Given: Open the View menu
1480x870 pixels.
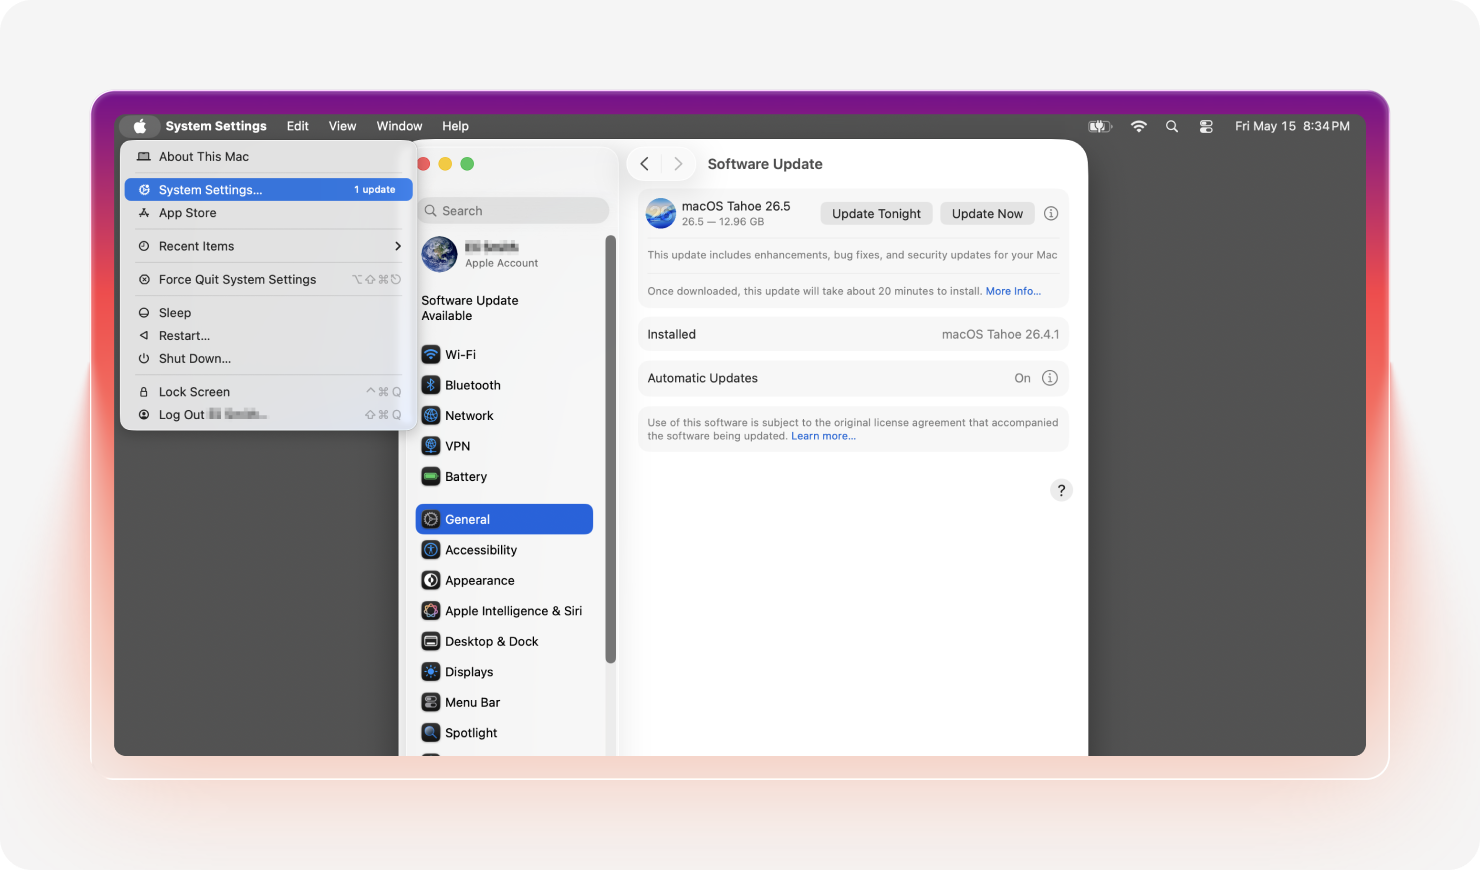Looking at the screenshot, I should click(343, 126).
